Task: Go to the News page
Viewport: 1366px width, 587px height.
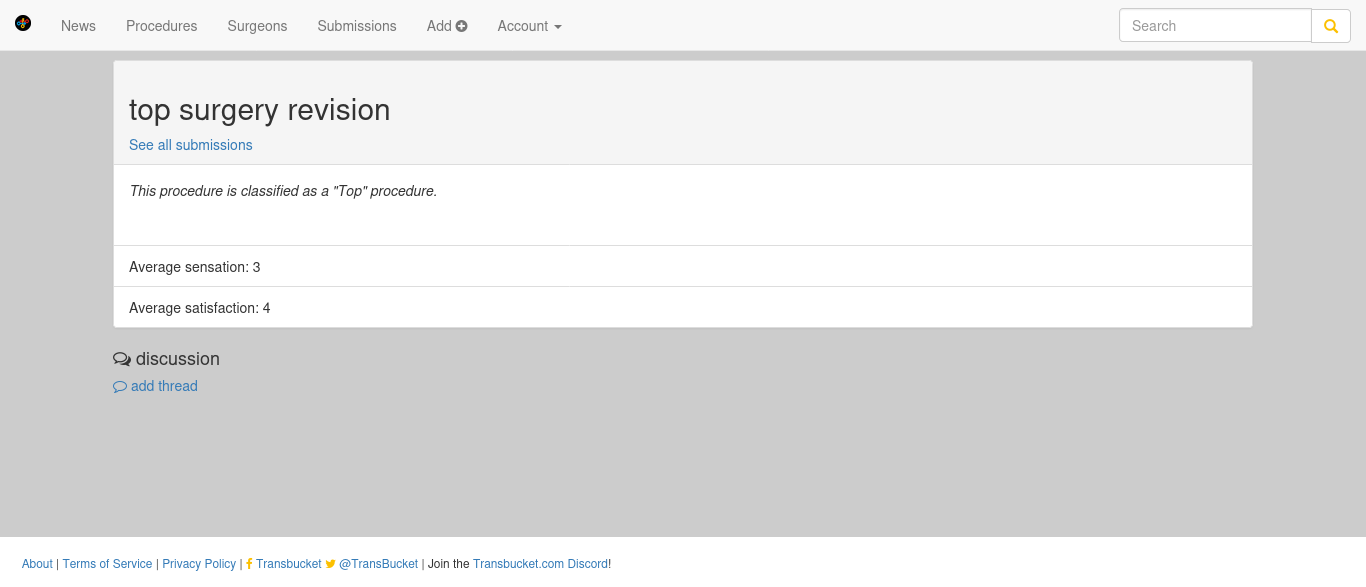Action: (x=78, y=26)
